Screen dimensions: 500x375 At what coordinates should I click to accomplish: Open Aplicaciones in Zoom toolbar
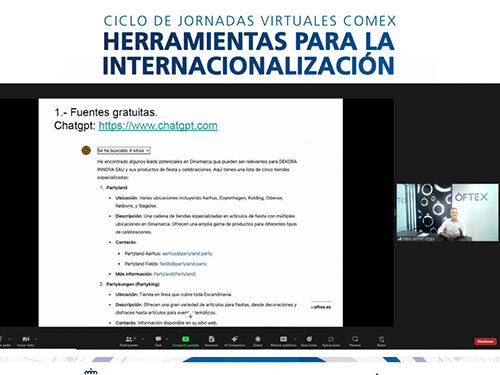(x=331, y=341)
